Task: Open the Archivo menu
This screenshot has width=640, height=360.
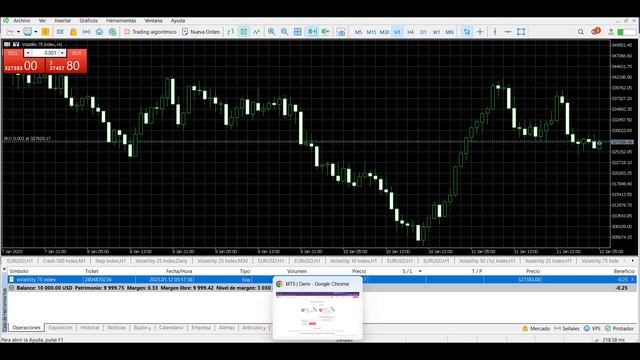Action: click(22, 20)
